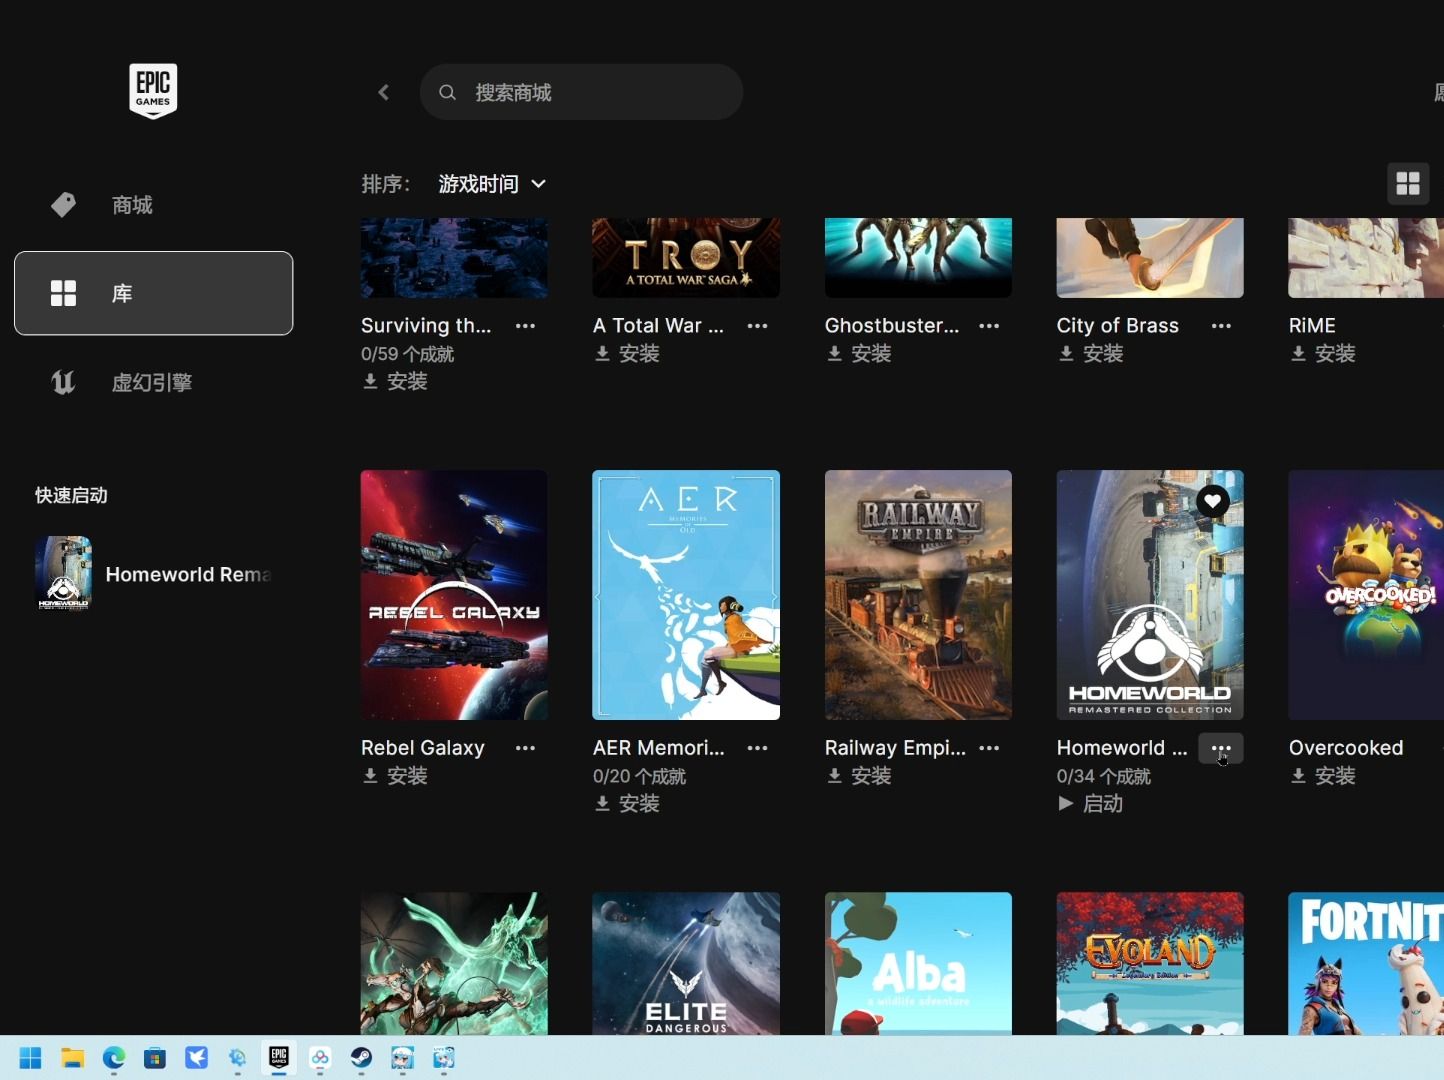This screenshot has width=1444, height=1080.
Task: Install Railway Empire
Action: [859, 775]
